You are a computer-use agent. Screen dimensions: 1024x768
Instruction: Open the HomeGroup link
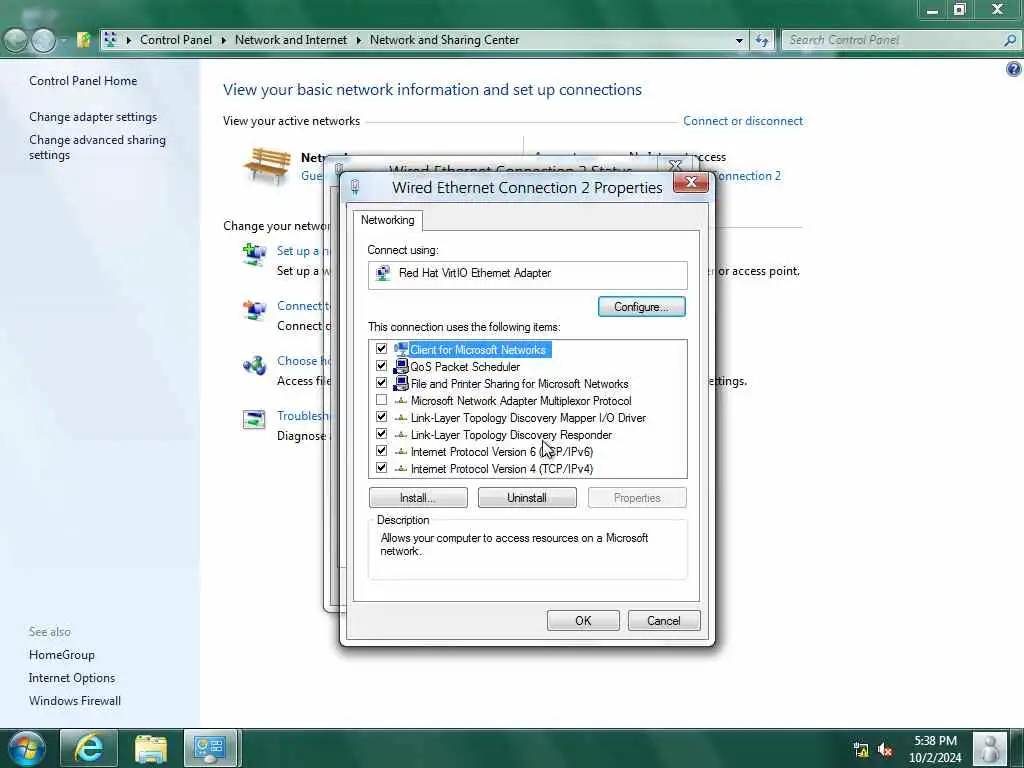click(x=61, y=655)
